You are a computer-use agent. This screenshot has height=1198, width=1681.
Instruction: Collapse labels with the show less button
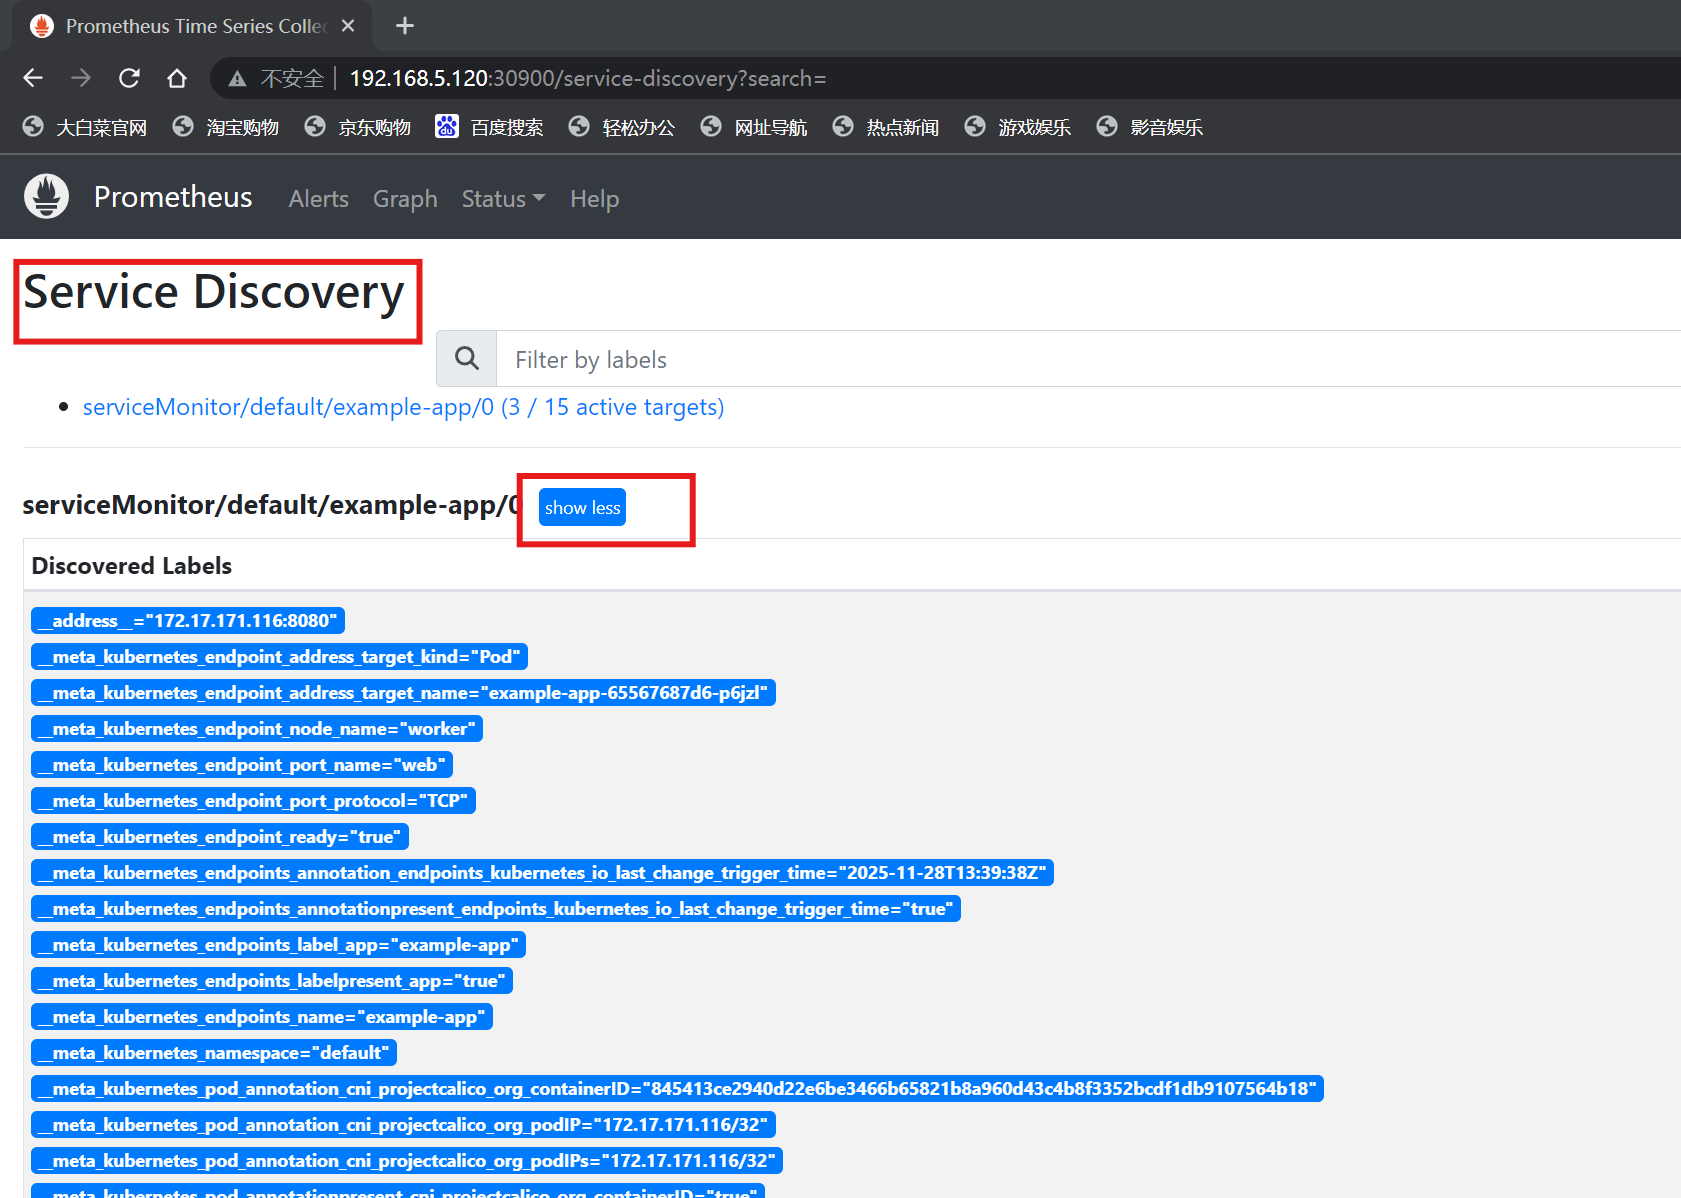[x=583, y=507]
